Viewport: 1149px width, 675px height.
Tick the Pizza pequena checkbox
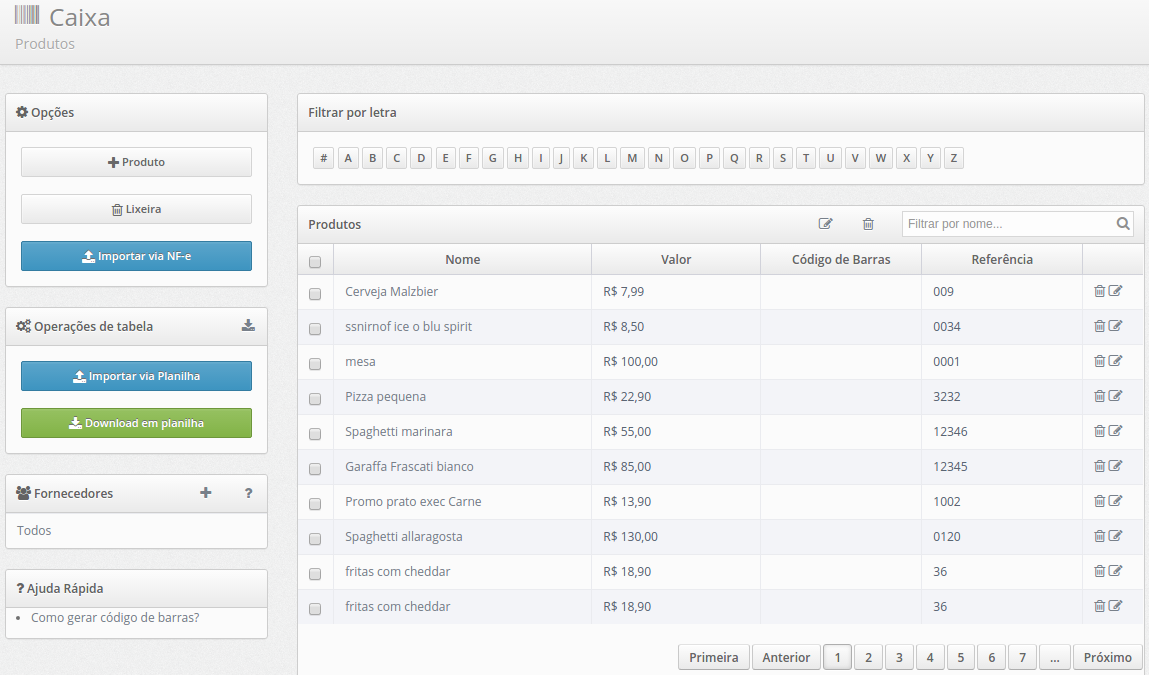click(x=315, y=399)
